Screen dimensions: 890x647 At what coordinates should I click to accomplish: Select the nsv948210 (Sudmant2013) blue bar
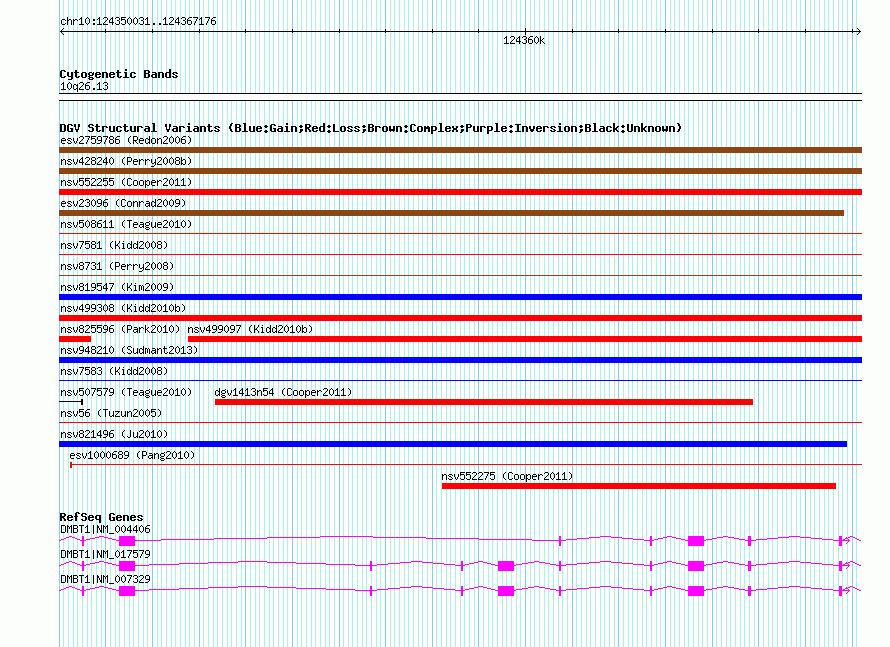pyautogui.click(x=460, y=360)
